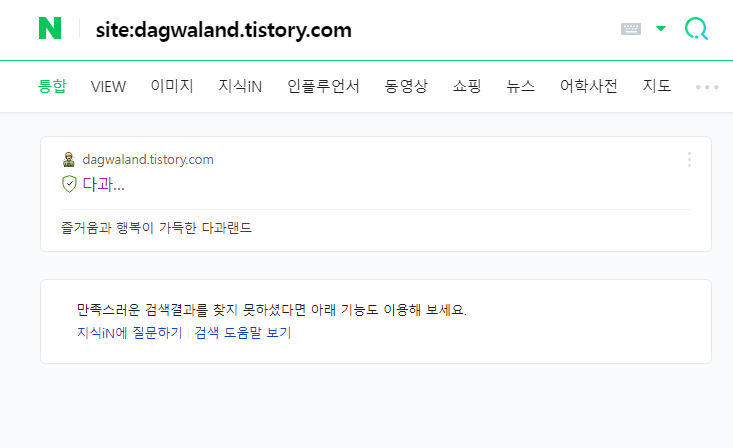
Task: Switch to the VIEW tab
Action: coord(108,87)
